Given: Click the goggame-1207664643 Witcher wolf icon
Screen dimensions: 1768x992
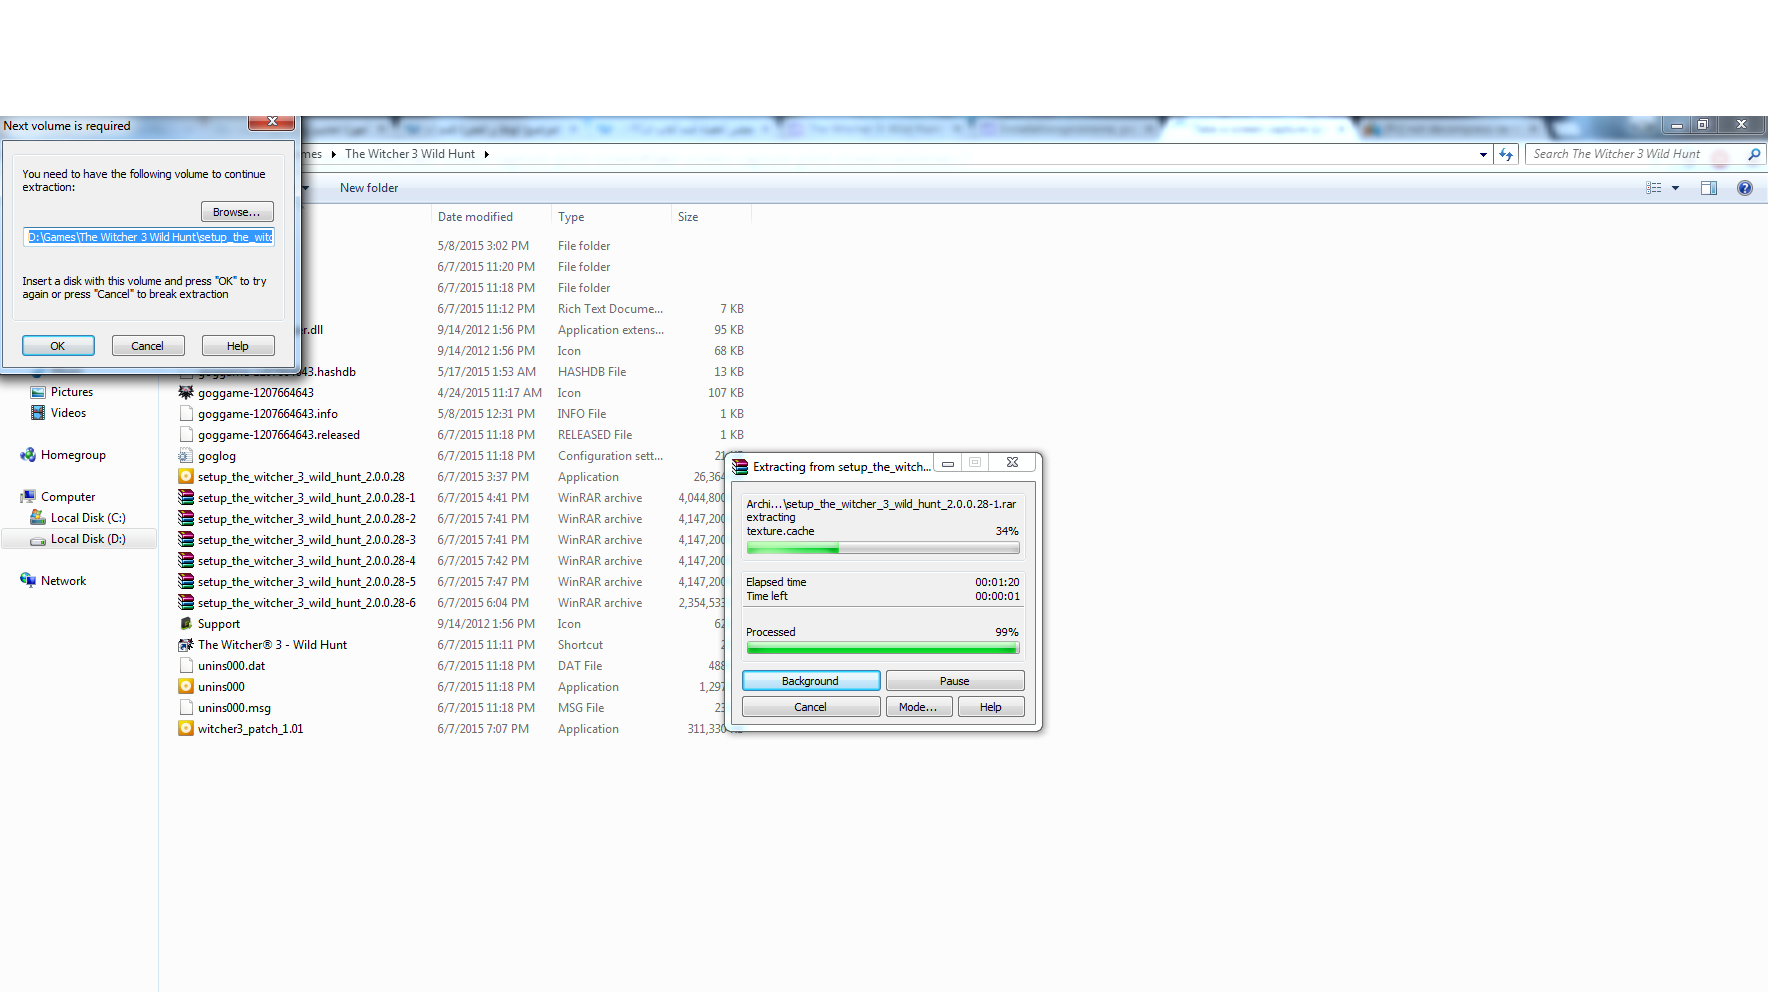Looking at the screenshot, I should (x=186, y=393).
